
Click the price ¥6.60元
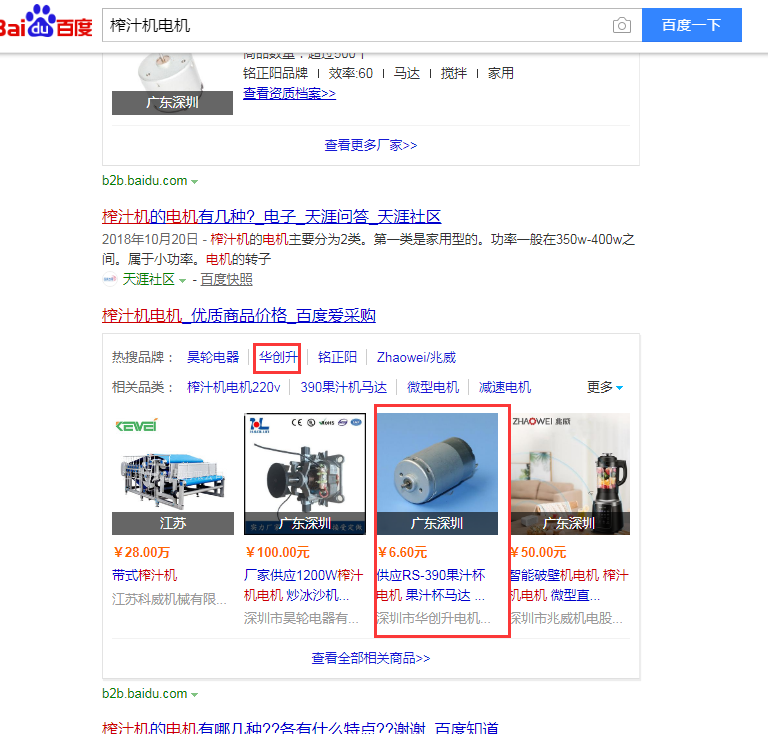point(402,552)
